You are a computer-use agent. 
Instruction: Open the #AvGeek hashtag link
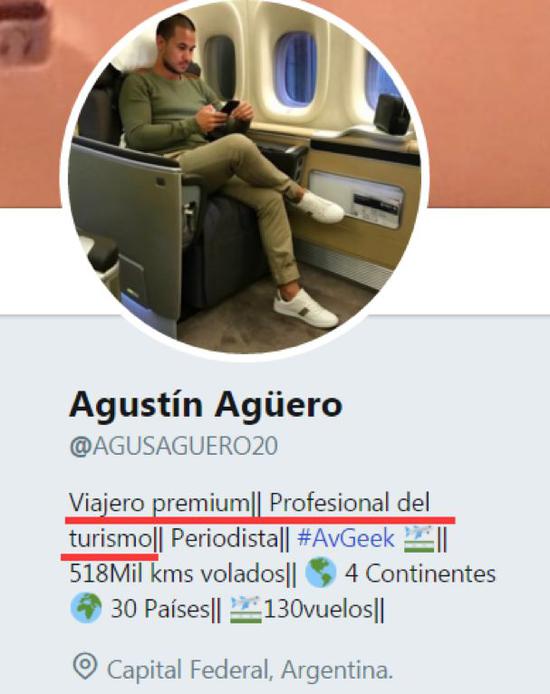(x=346, y=539)
